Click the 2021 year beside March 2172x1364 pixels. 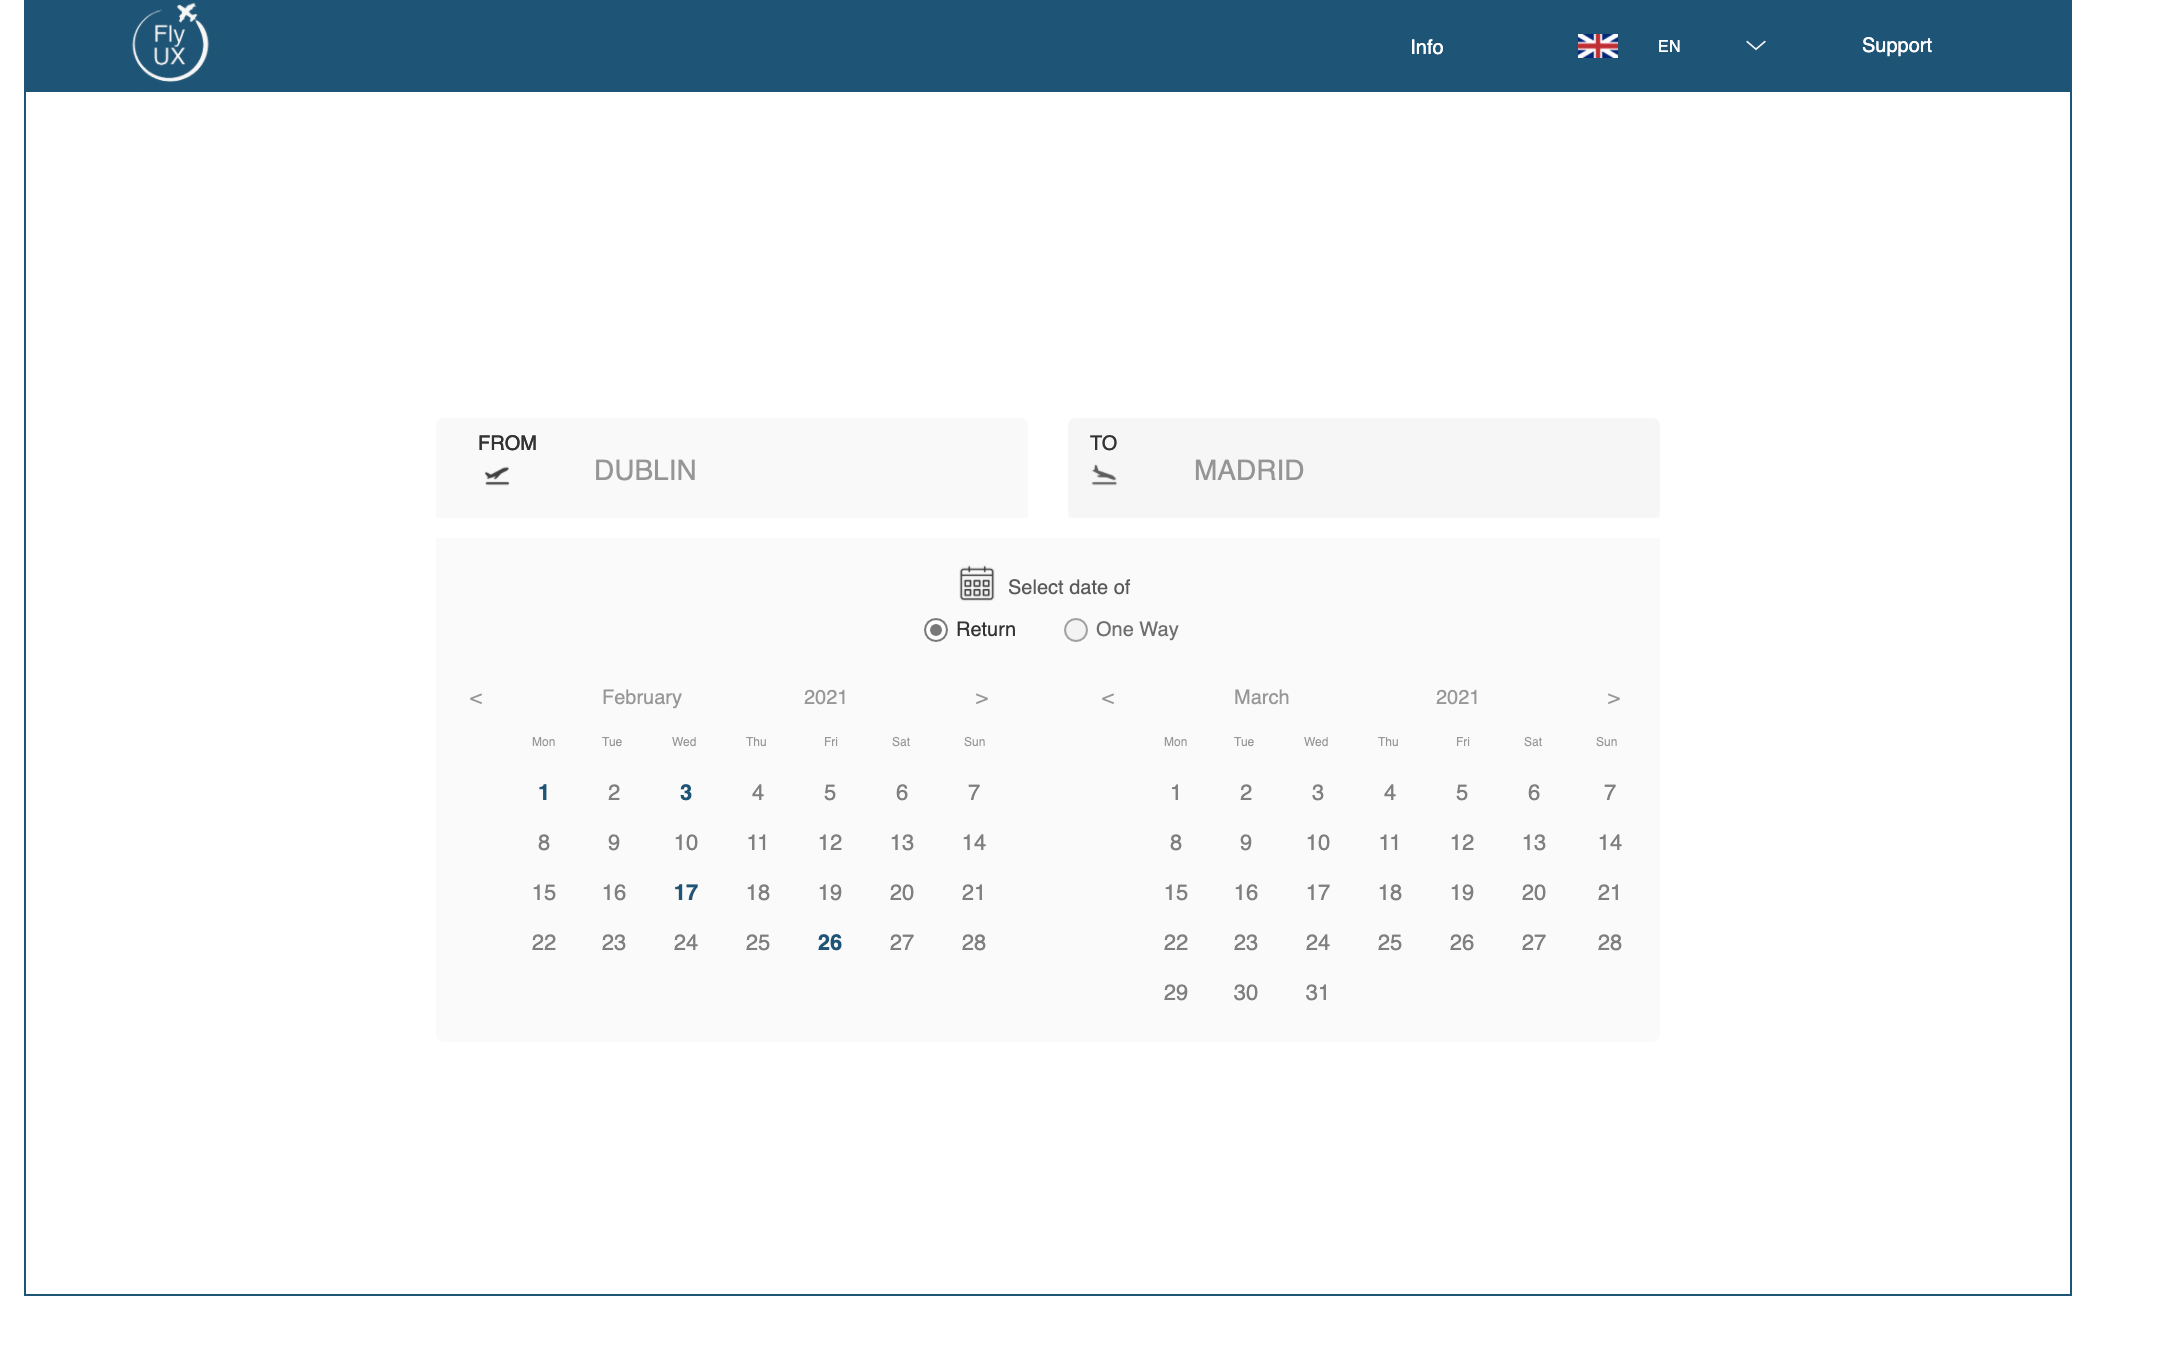1458,697
